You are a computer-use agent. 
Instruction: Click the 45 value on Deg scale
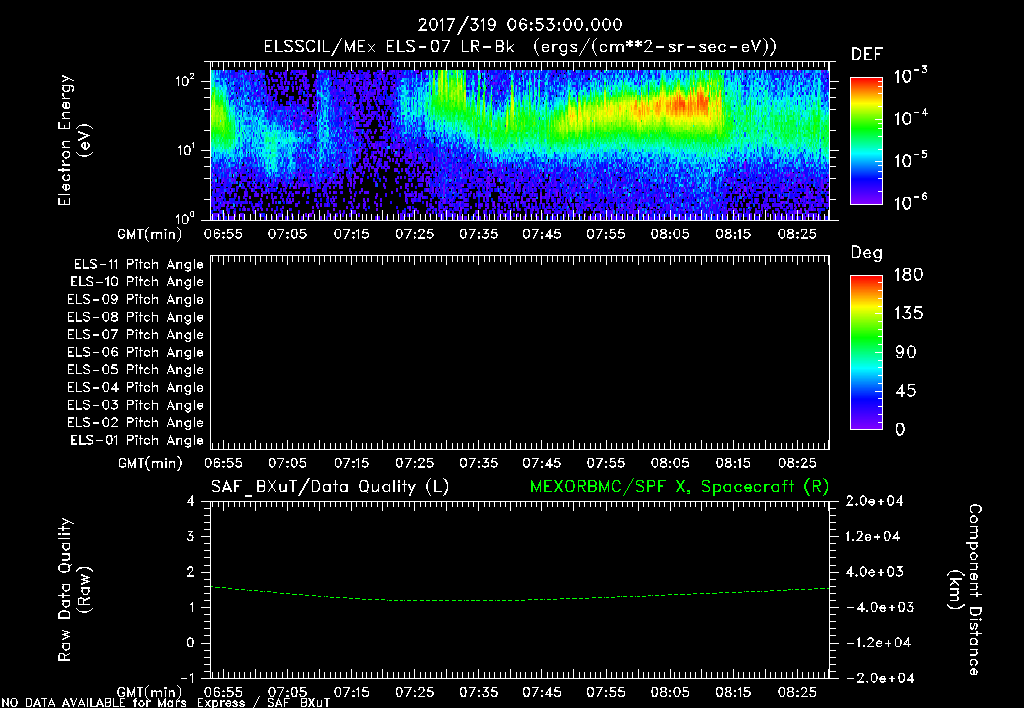906,391
